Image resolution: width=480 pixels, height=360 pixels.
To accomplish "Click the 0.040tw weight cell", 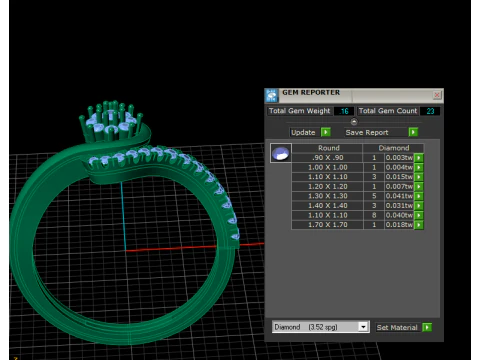I will pyautogui.click(x=399, y=215).
